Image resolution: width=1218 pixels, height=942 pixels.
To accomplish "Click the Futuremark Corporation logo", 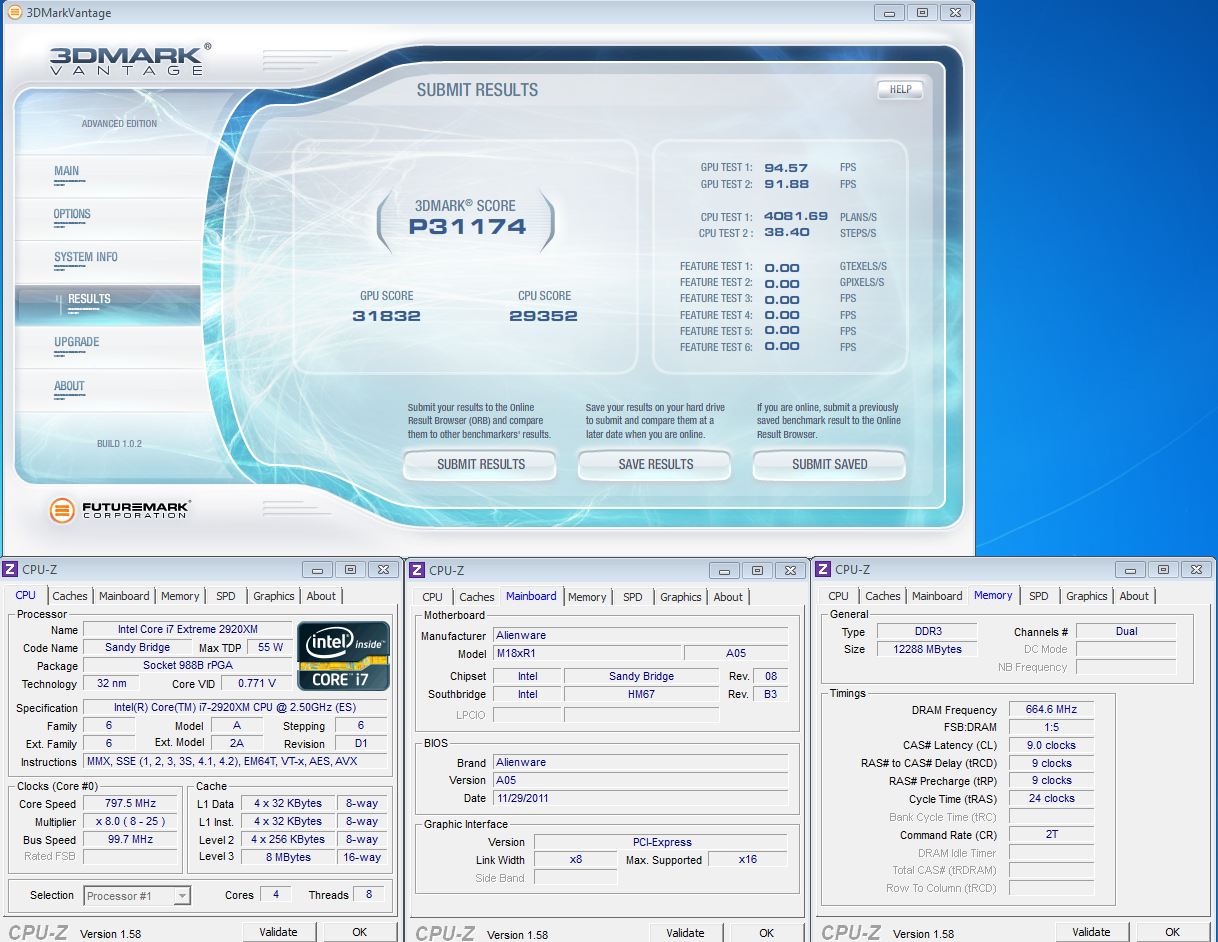I will point(119,510).
